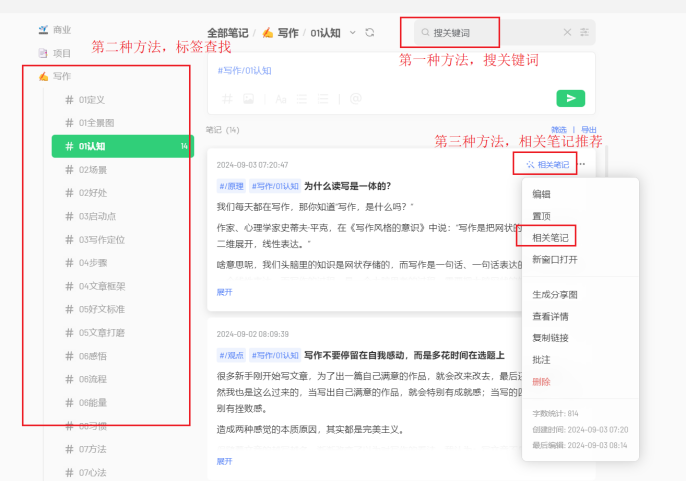Choose 置顶 from the context menu
The height and width of the screenshot is (481, 686).
tap(541, 216)
